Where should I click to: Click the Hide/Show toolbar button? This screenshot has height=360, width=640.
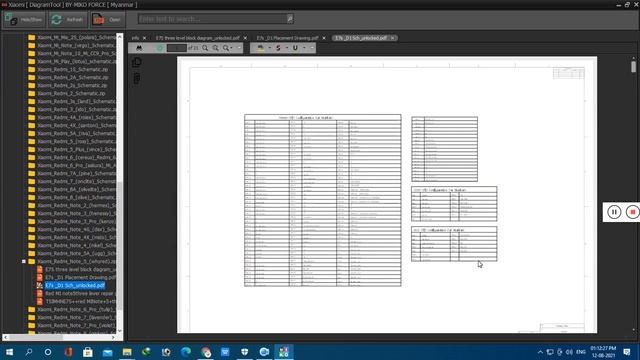tap(24, 19)
